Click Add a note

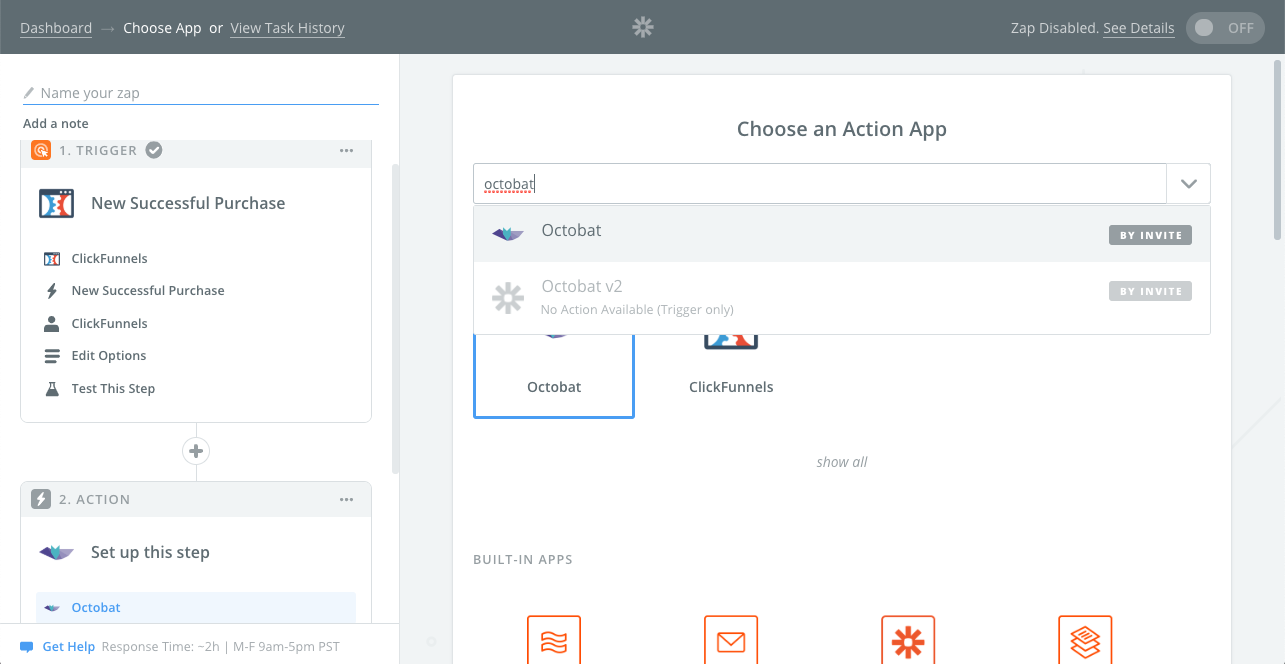pyautogui.click(x=56, y=124)
